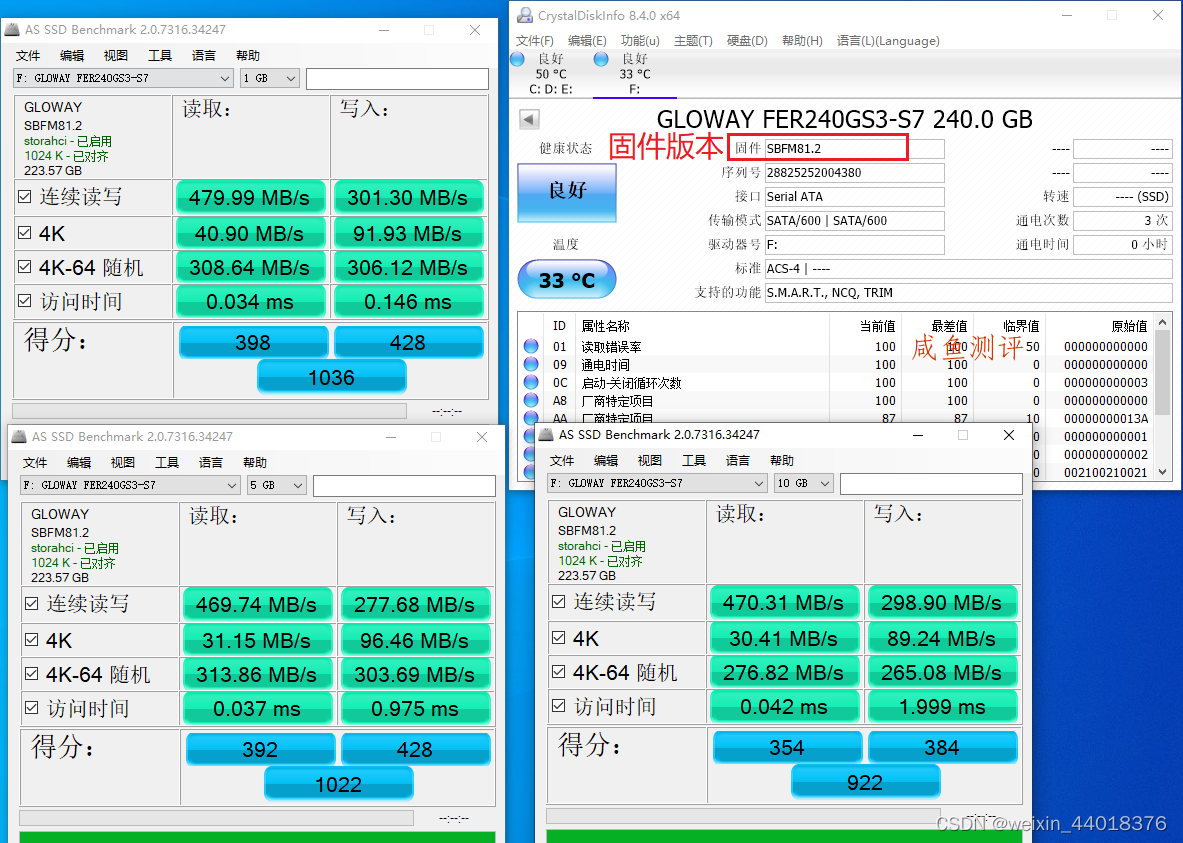Image resolution: width=1183 pixels, height=843 pixels.
Task: Go to previous disk with the left arrow button
Action: 529,118
